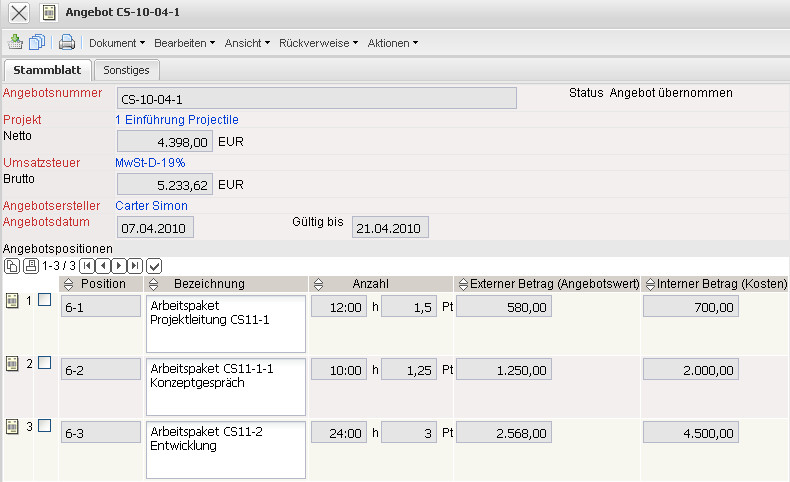Click the Netto field 4.398,00
790x482 pixels.
(x=164, y=142)
